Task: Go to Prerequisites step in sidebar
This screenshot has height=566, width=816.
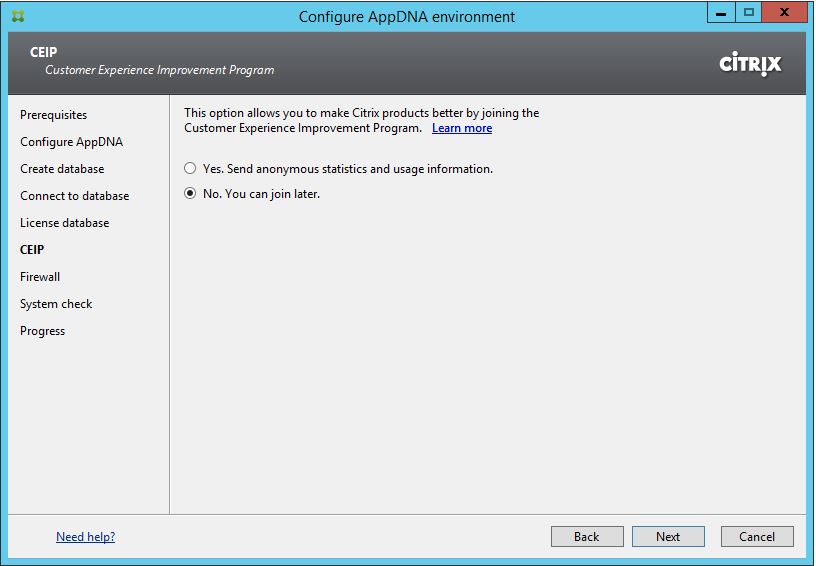Action: pyautogui.click(x=53, y=115)
